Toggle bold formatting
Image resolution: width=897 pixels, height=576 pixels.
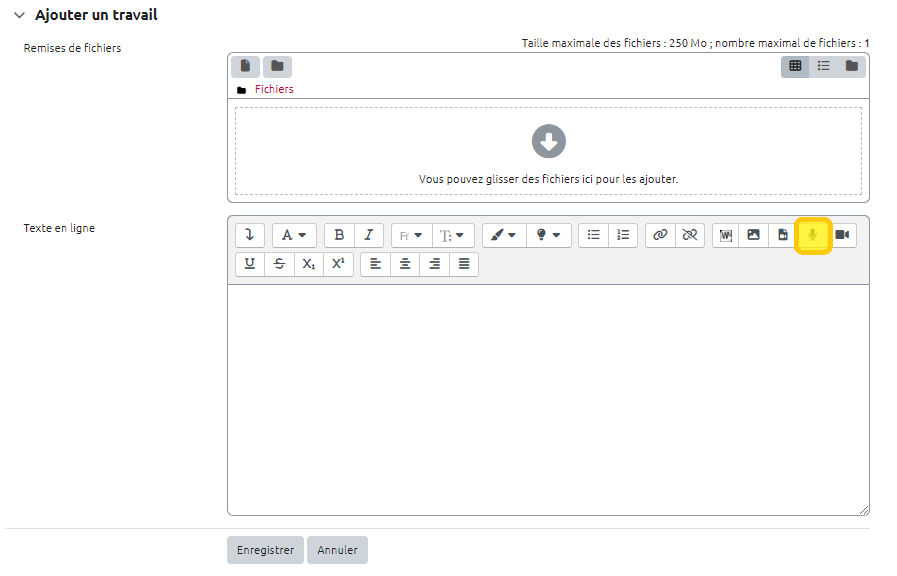pyautogui.click(x=339, y=235)
